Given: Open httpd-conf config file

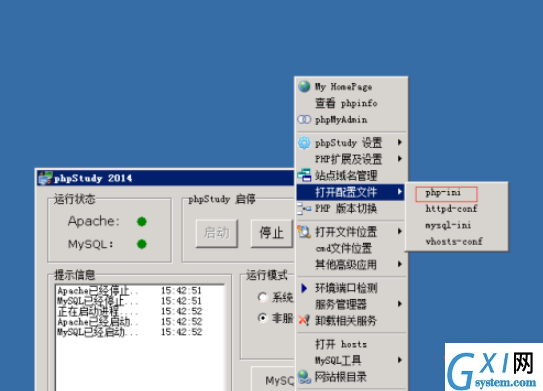Looking at the screenshot, I should [451, 208].
